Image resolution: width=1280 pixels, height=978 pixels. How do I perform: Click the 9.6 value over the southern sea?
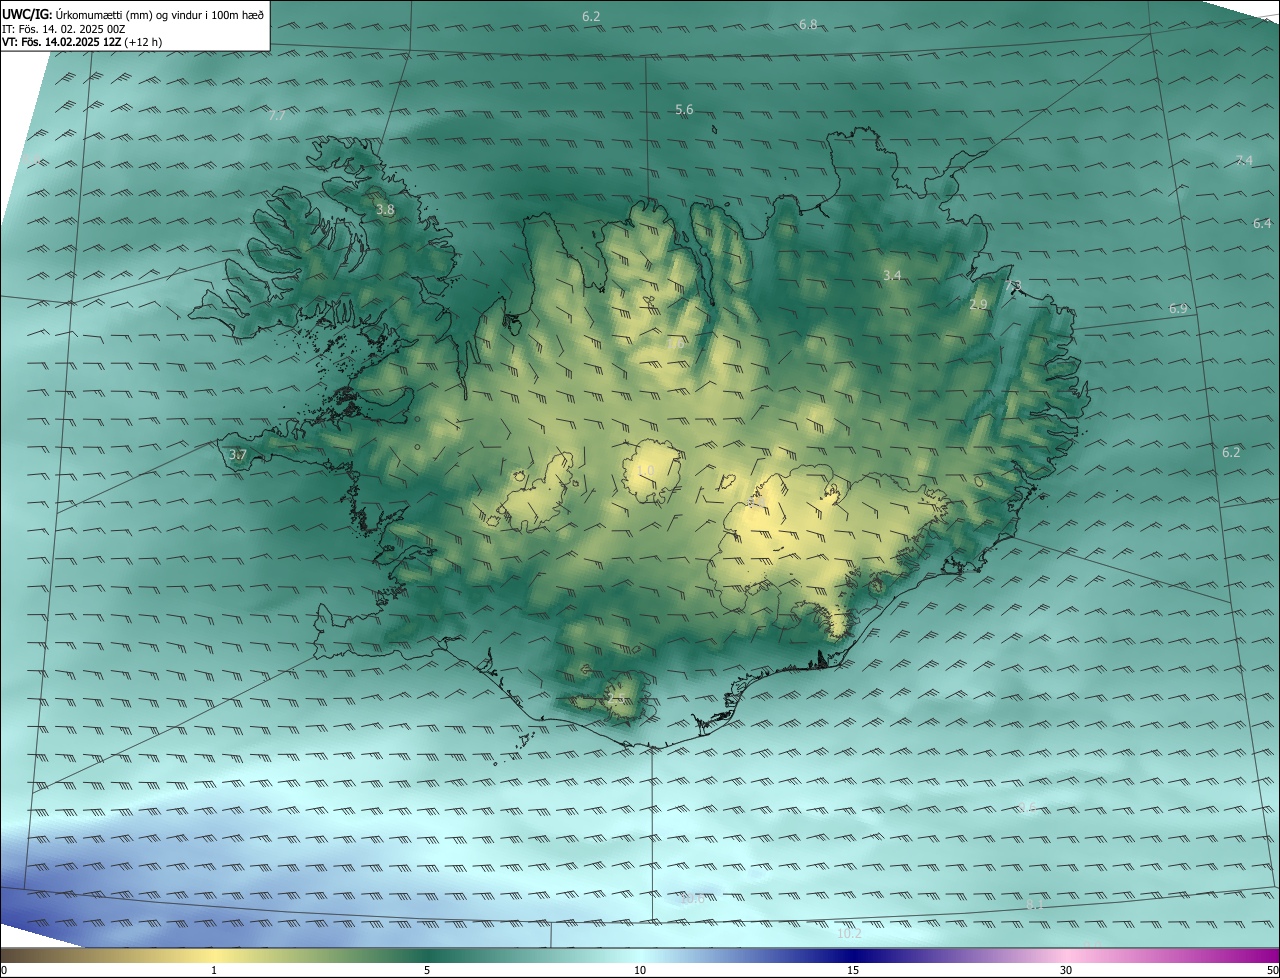(x=1028, y=806)
